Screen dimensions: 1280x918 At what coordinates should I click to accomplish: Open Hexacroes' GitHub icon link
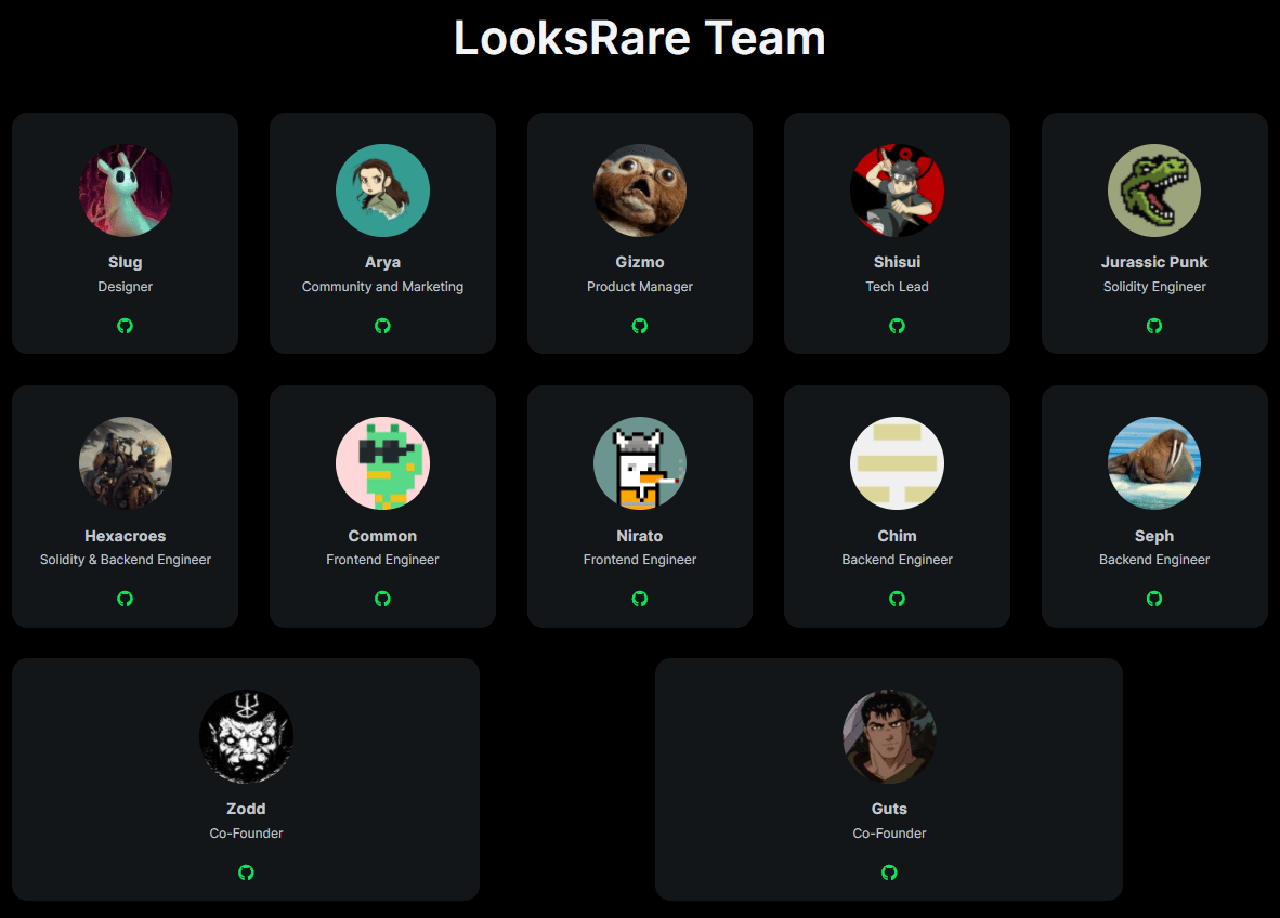tap(125, 598)
